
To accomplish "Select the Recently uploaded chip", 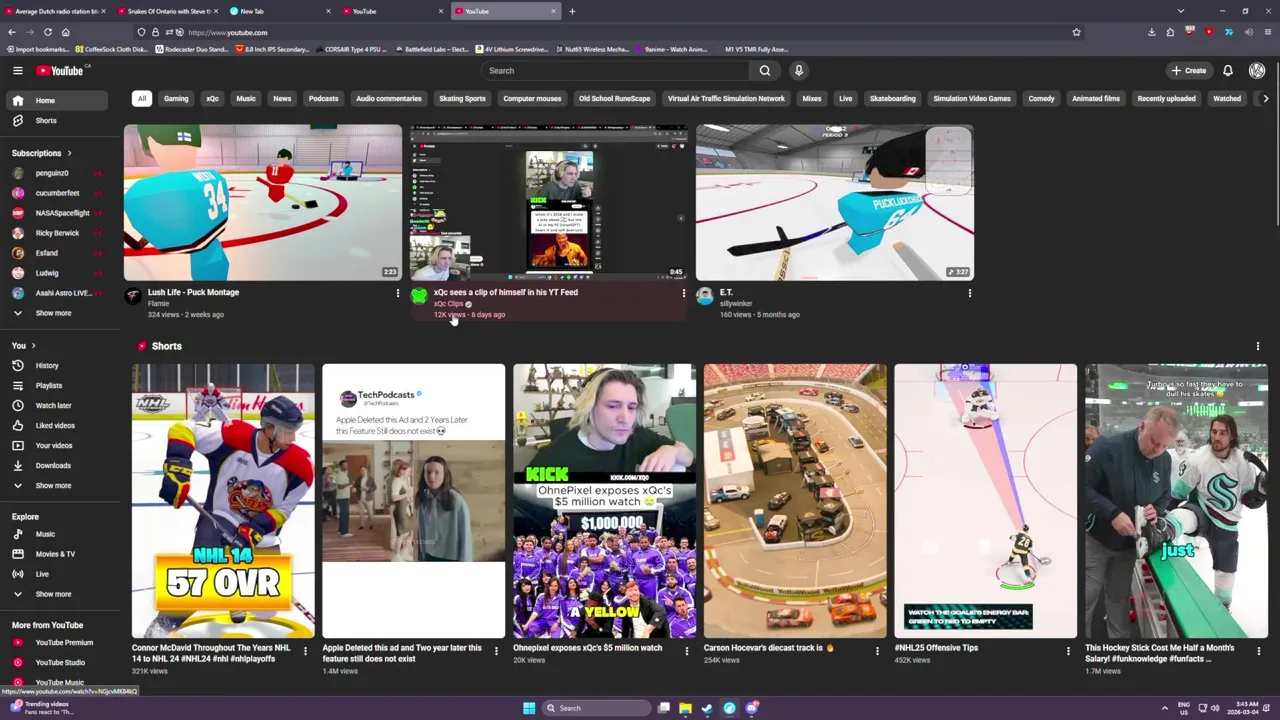I will pos(1166,99).
